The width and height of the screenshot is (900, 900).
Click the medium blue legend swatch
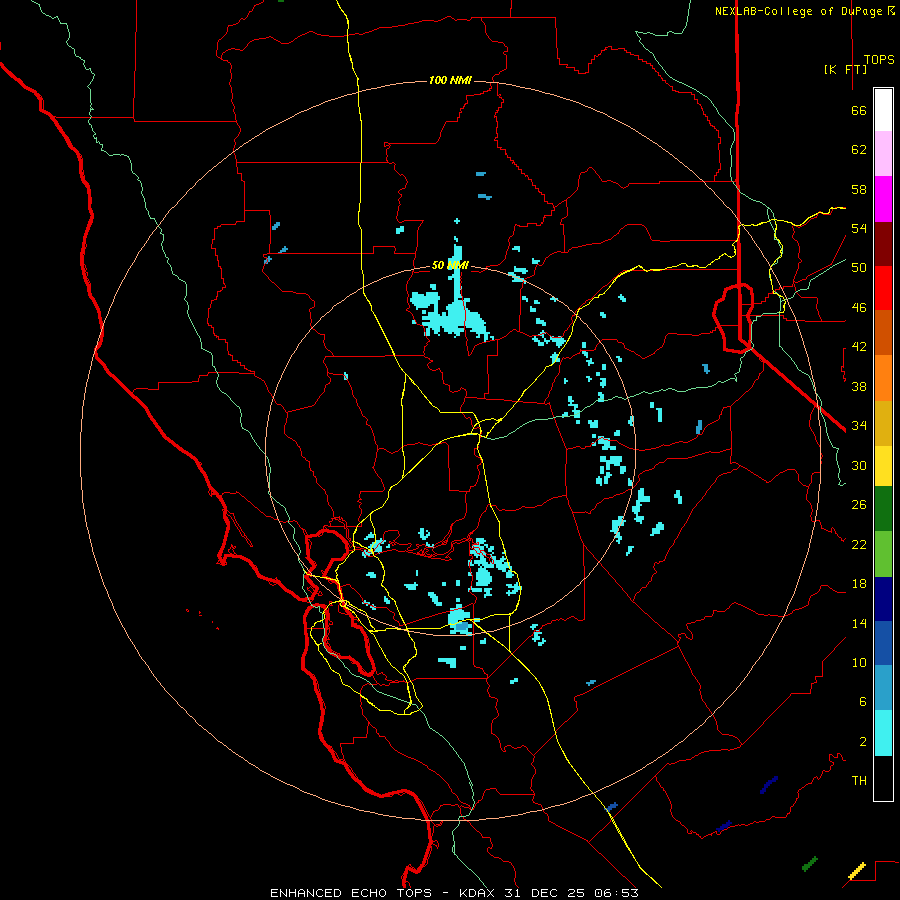coord(883,643)
